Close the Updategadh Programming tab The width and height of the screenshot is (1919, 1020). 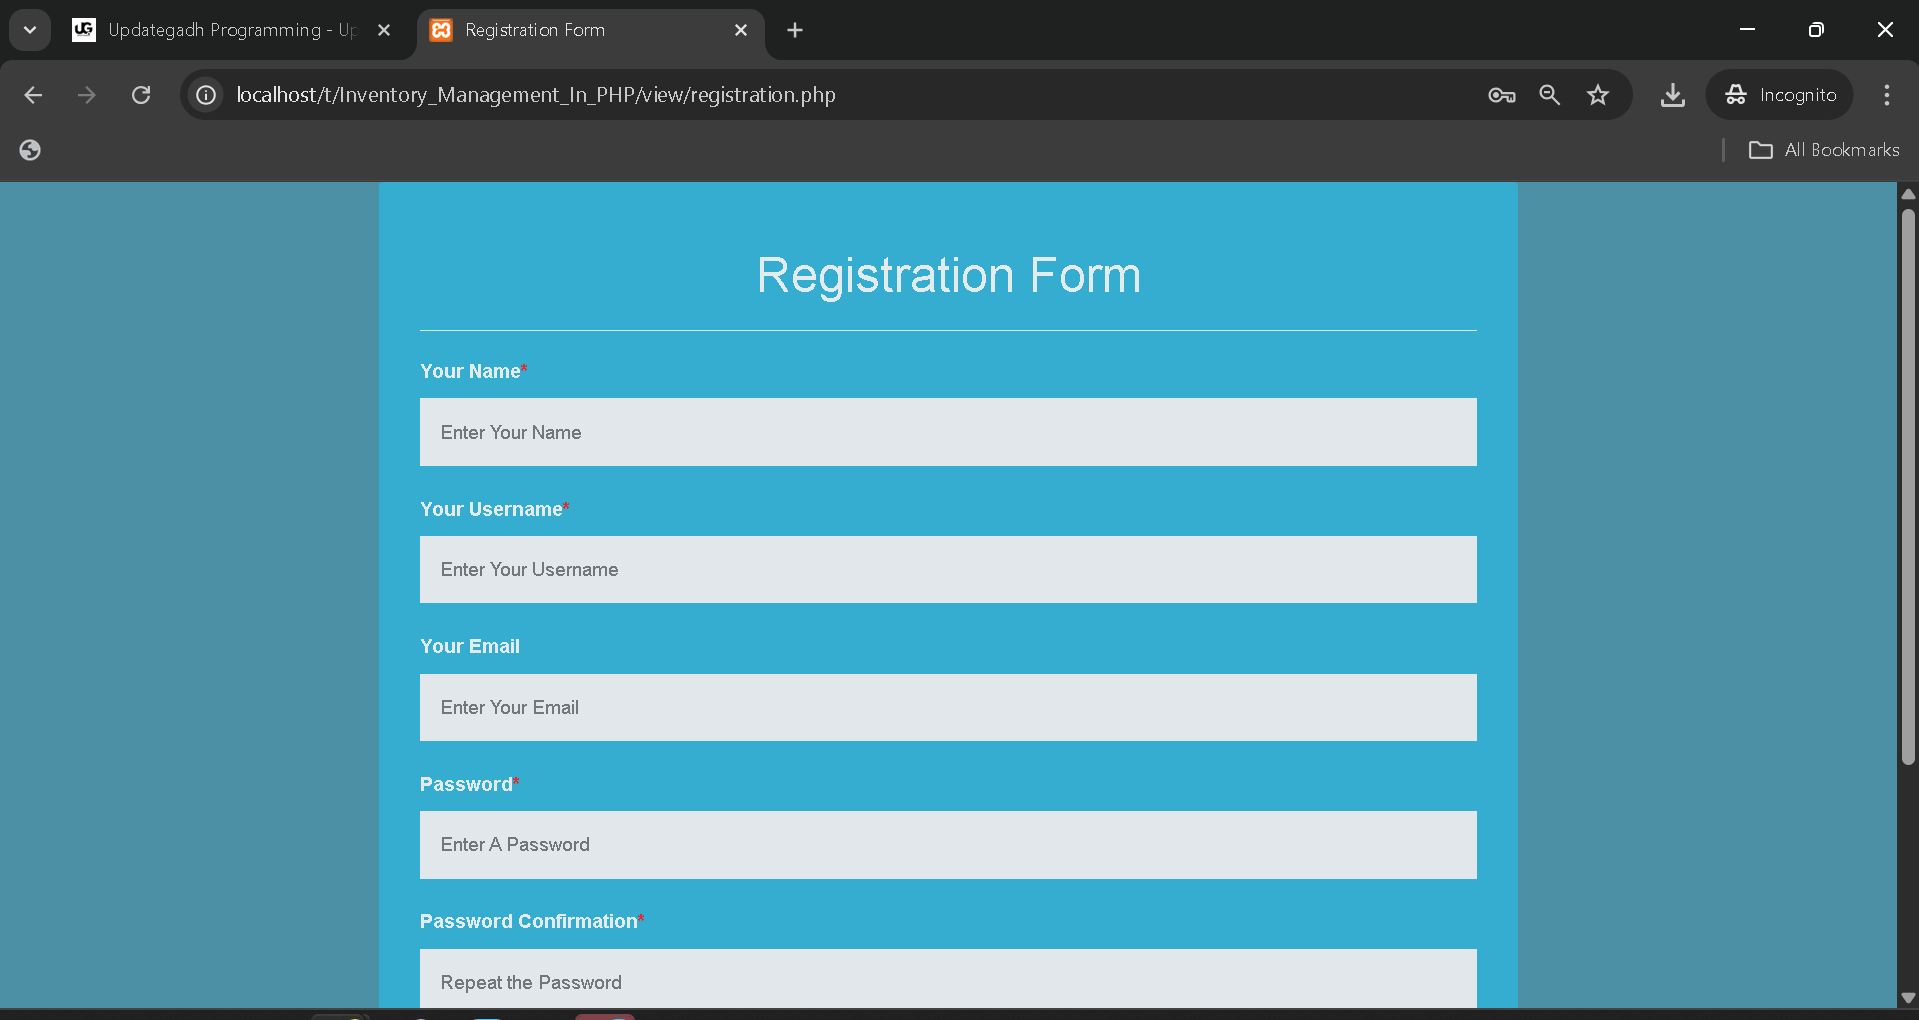click(384, 30)
